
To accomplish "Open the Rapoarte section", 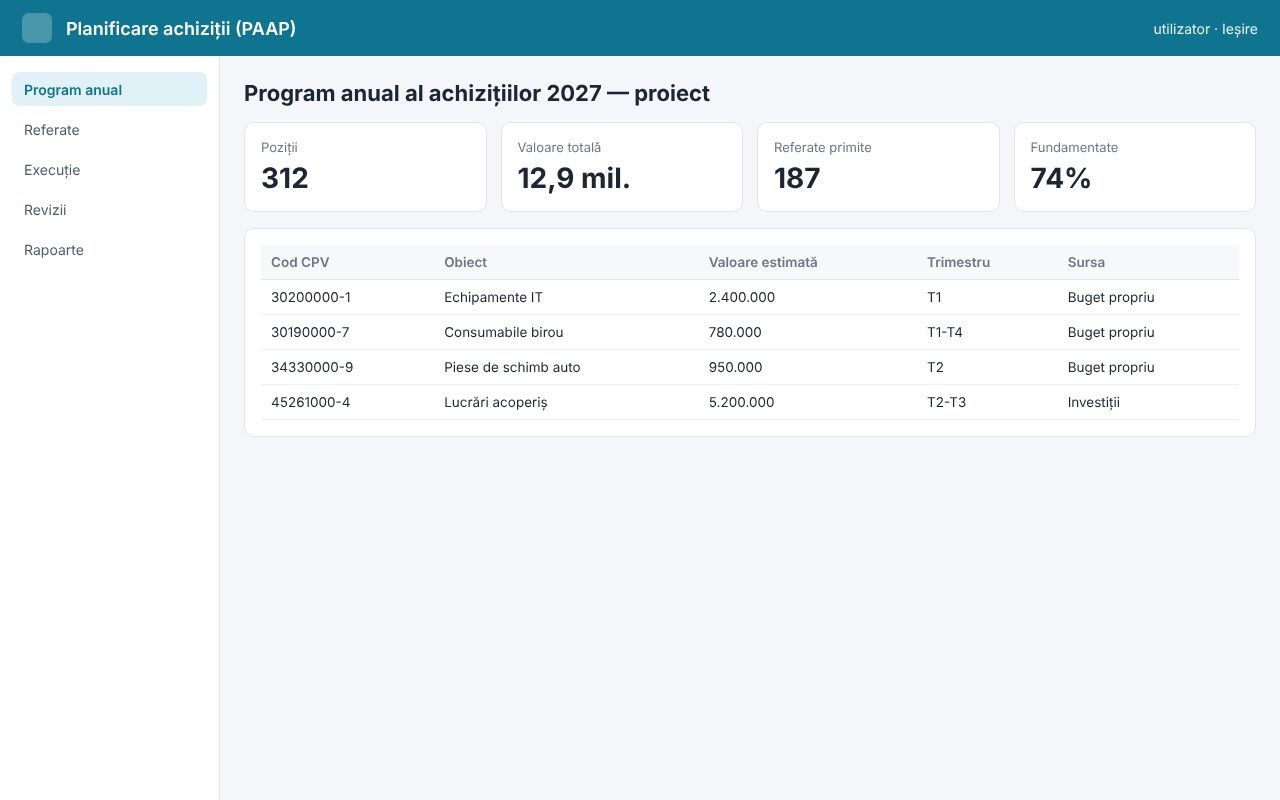I will click(109, 250).
